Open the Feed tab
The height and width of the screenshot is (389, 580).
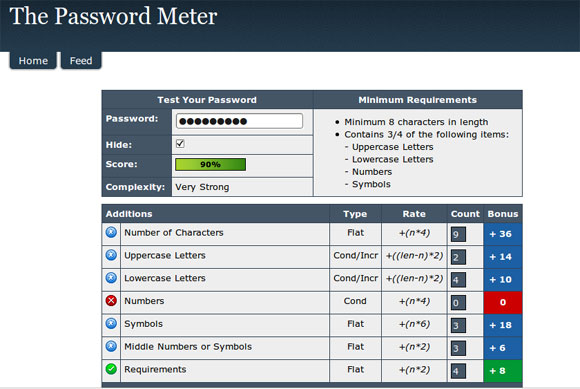coord(81,60)
